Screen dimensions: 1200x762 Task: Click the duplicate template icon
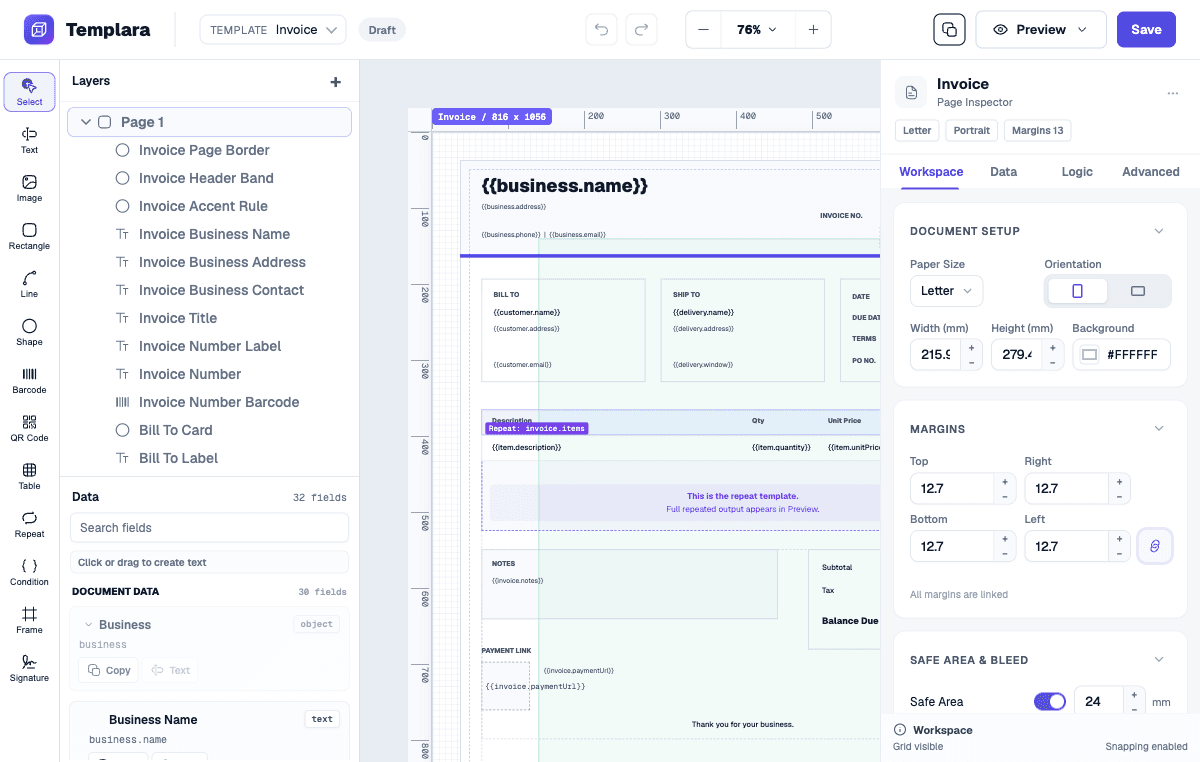coord(949,29)
